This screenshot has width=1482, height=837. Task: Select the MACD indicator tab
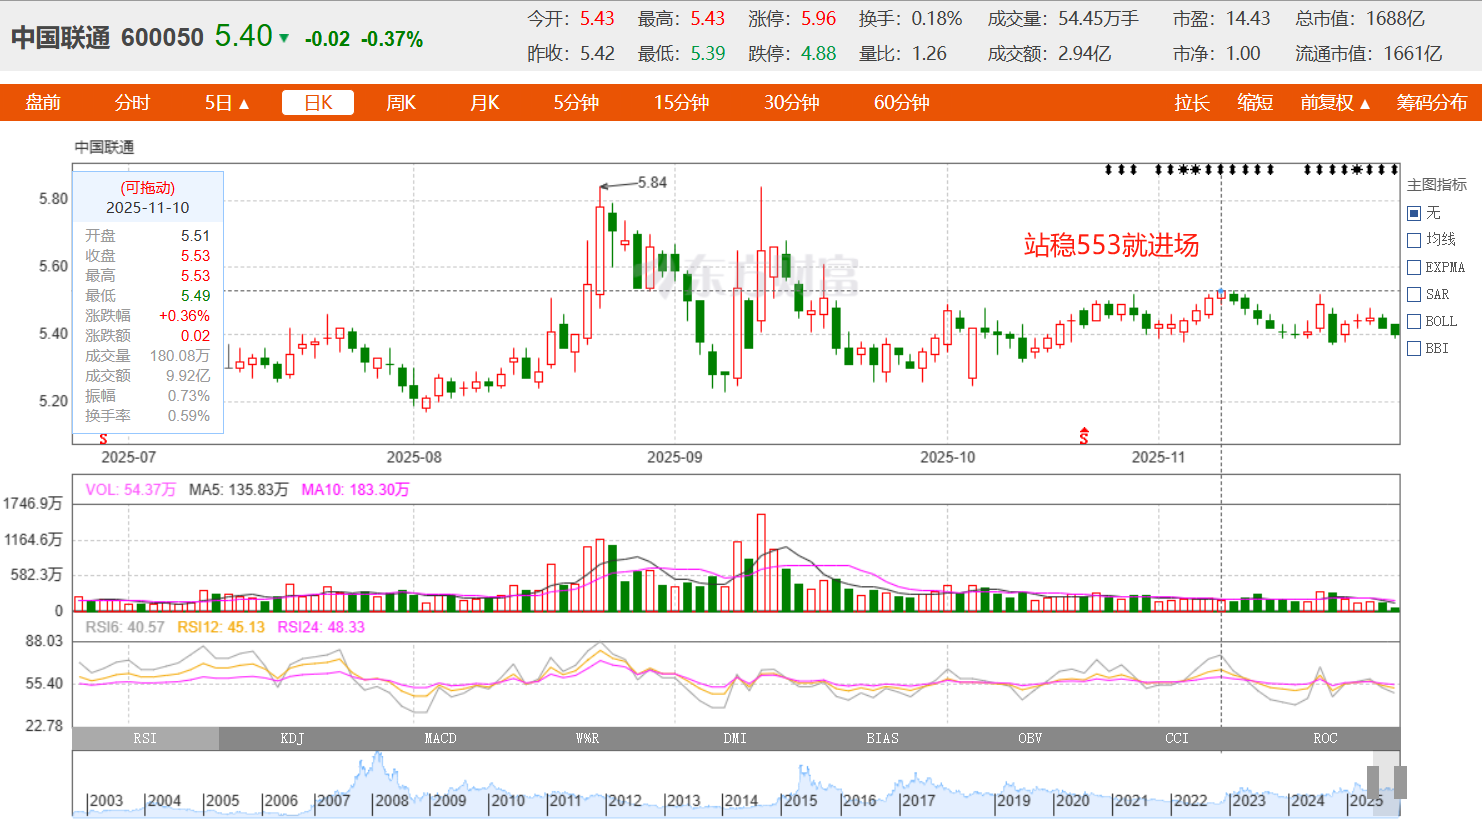(440, 738)
